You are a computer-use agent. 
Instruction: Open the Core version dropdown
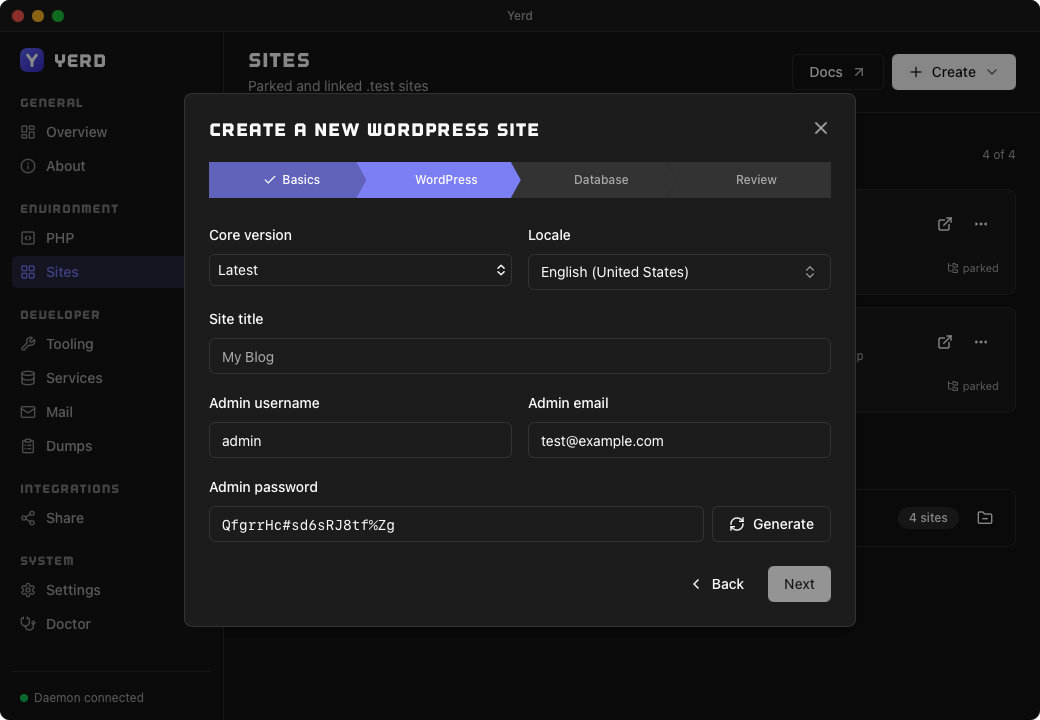point(360,270)
